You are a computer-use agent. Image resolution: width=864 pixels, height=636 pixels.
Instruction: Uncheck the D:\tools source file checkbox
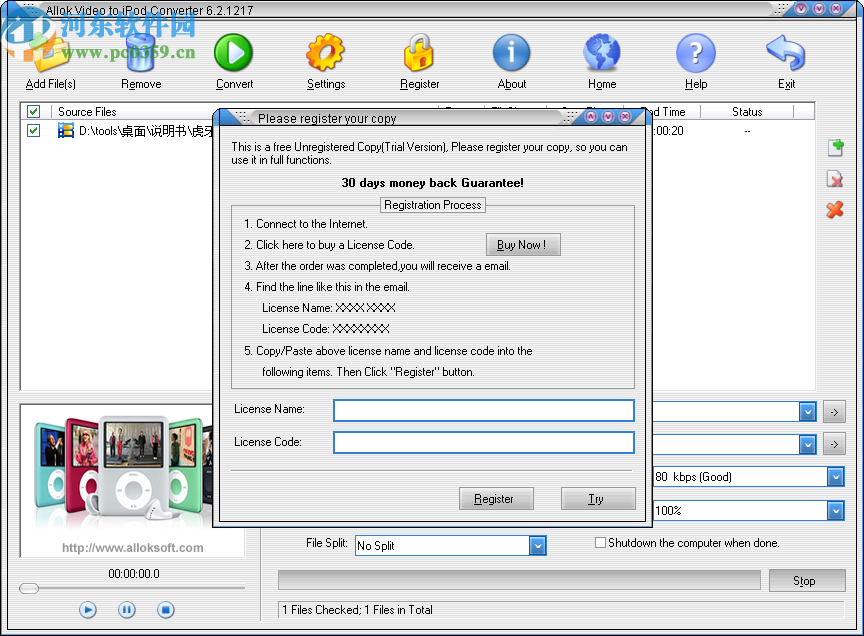(33, 130)
